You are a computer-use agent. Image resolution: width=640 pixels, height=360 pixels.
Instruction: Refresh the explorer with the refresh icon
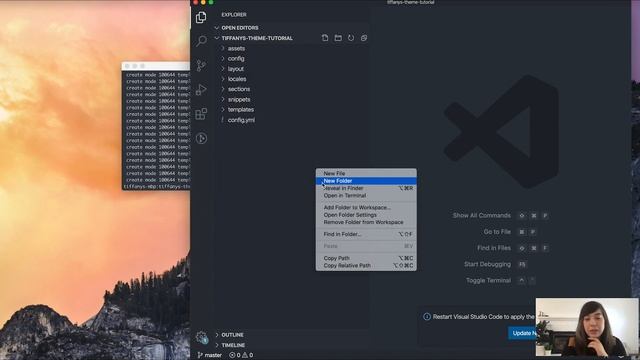coord(351,38)
